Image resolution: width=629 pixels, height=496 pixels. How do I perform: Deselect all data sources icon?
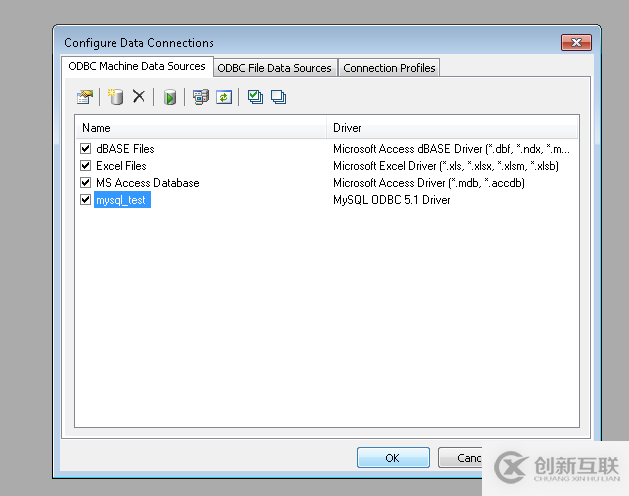point(278,97)
